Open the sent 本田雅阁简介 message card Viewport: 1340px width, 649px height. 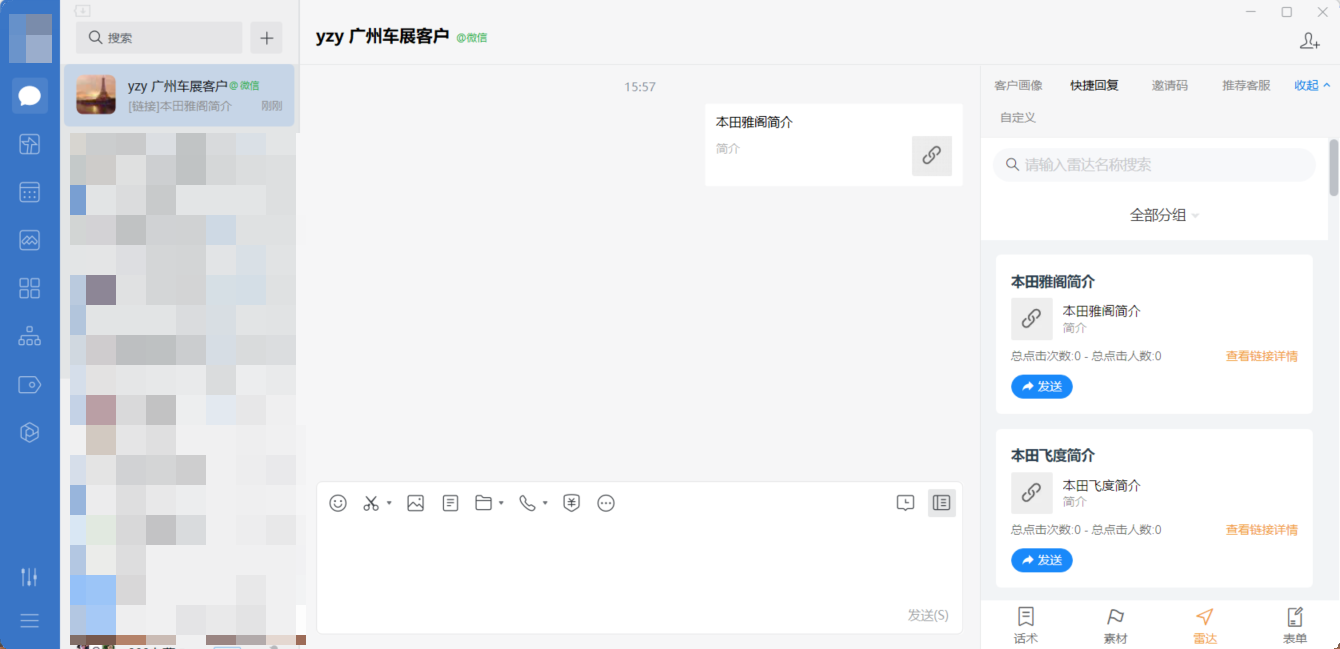tap(834, 145)
